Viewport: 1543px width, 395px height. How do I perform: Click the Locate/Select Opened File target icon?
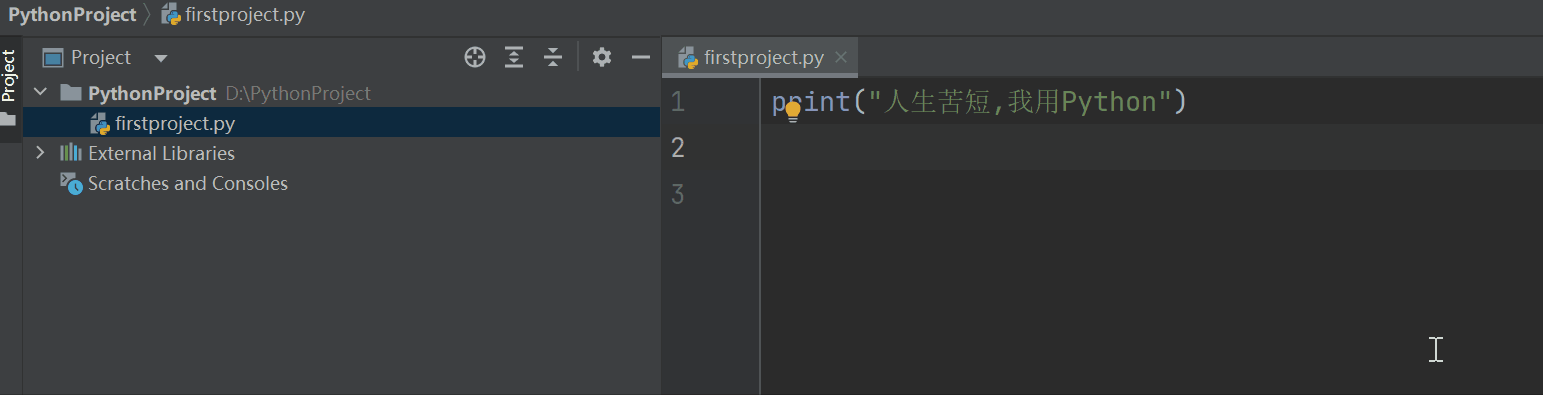pyautogui.click(x=475, y=57)
